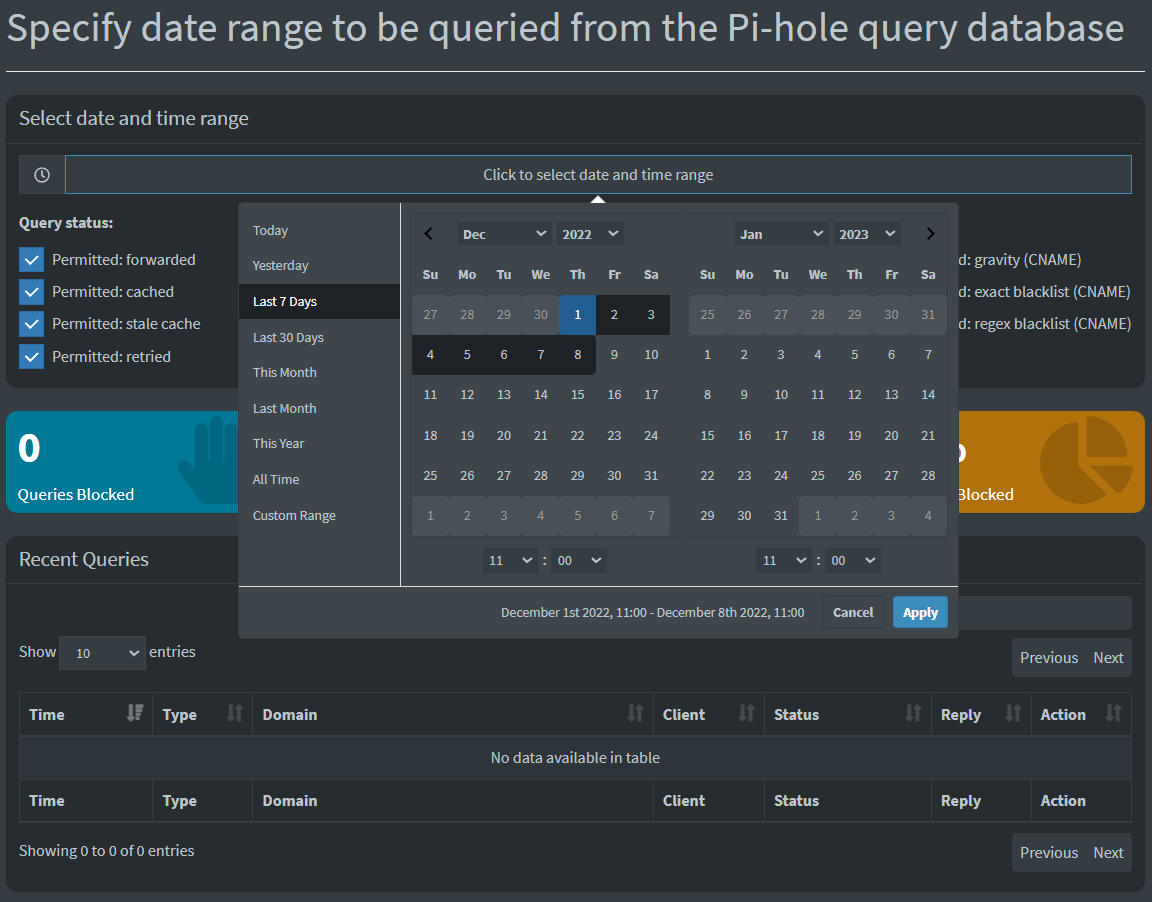Click the selected date range summary text

click(x=652, y=613)
